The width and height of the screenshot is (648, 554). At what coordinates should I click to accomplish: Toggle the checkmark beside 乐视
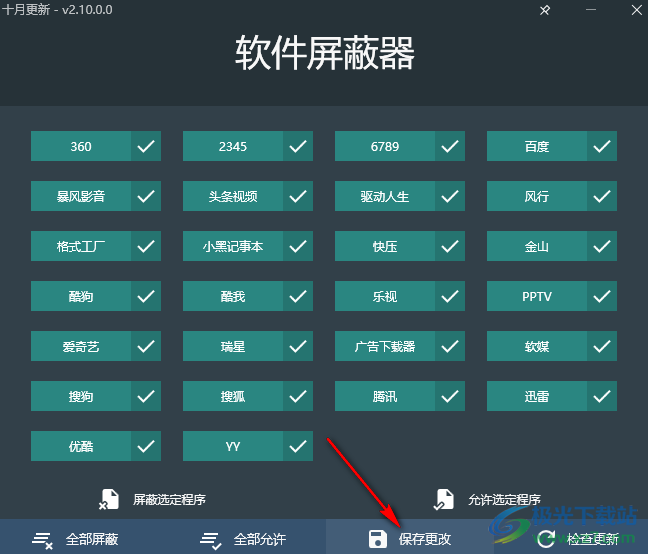pos(450,296)
